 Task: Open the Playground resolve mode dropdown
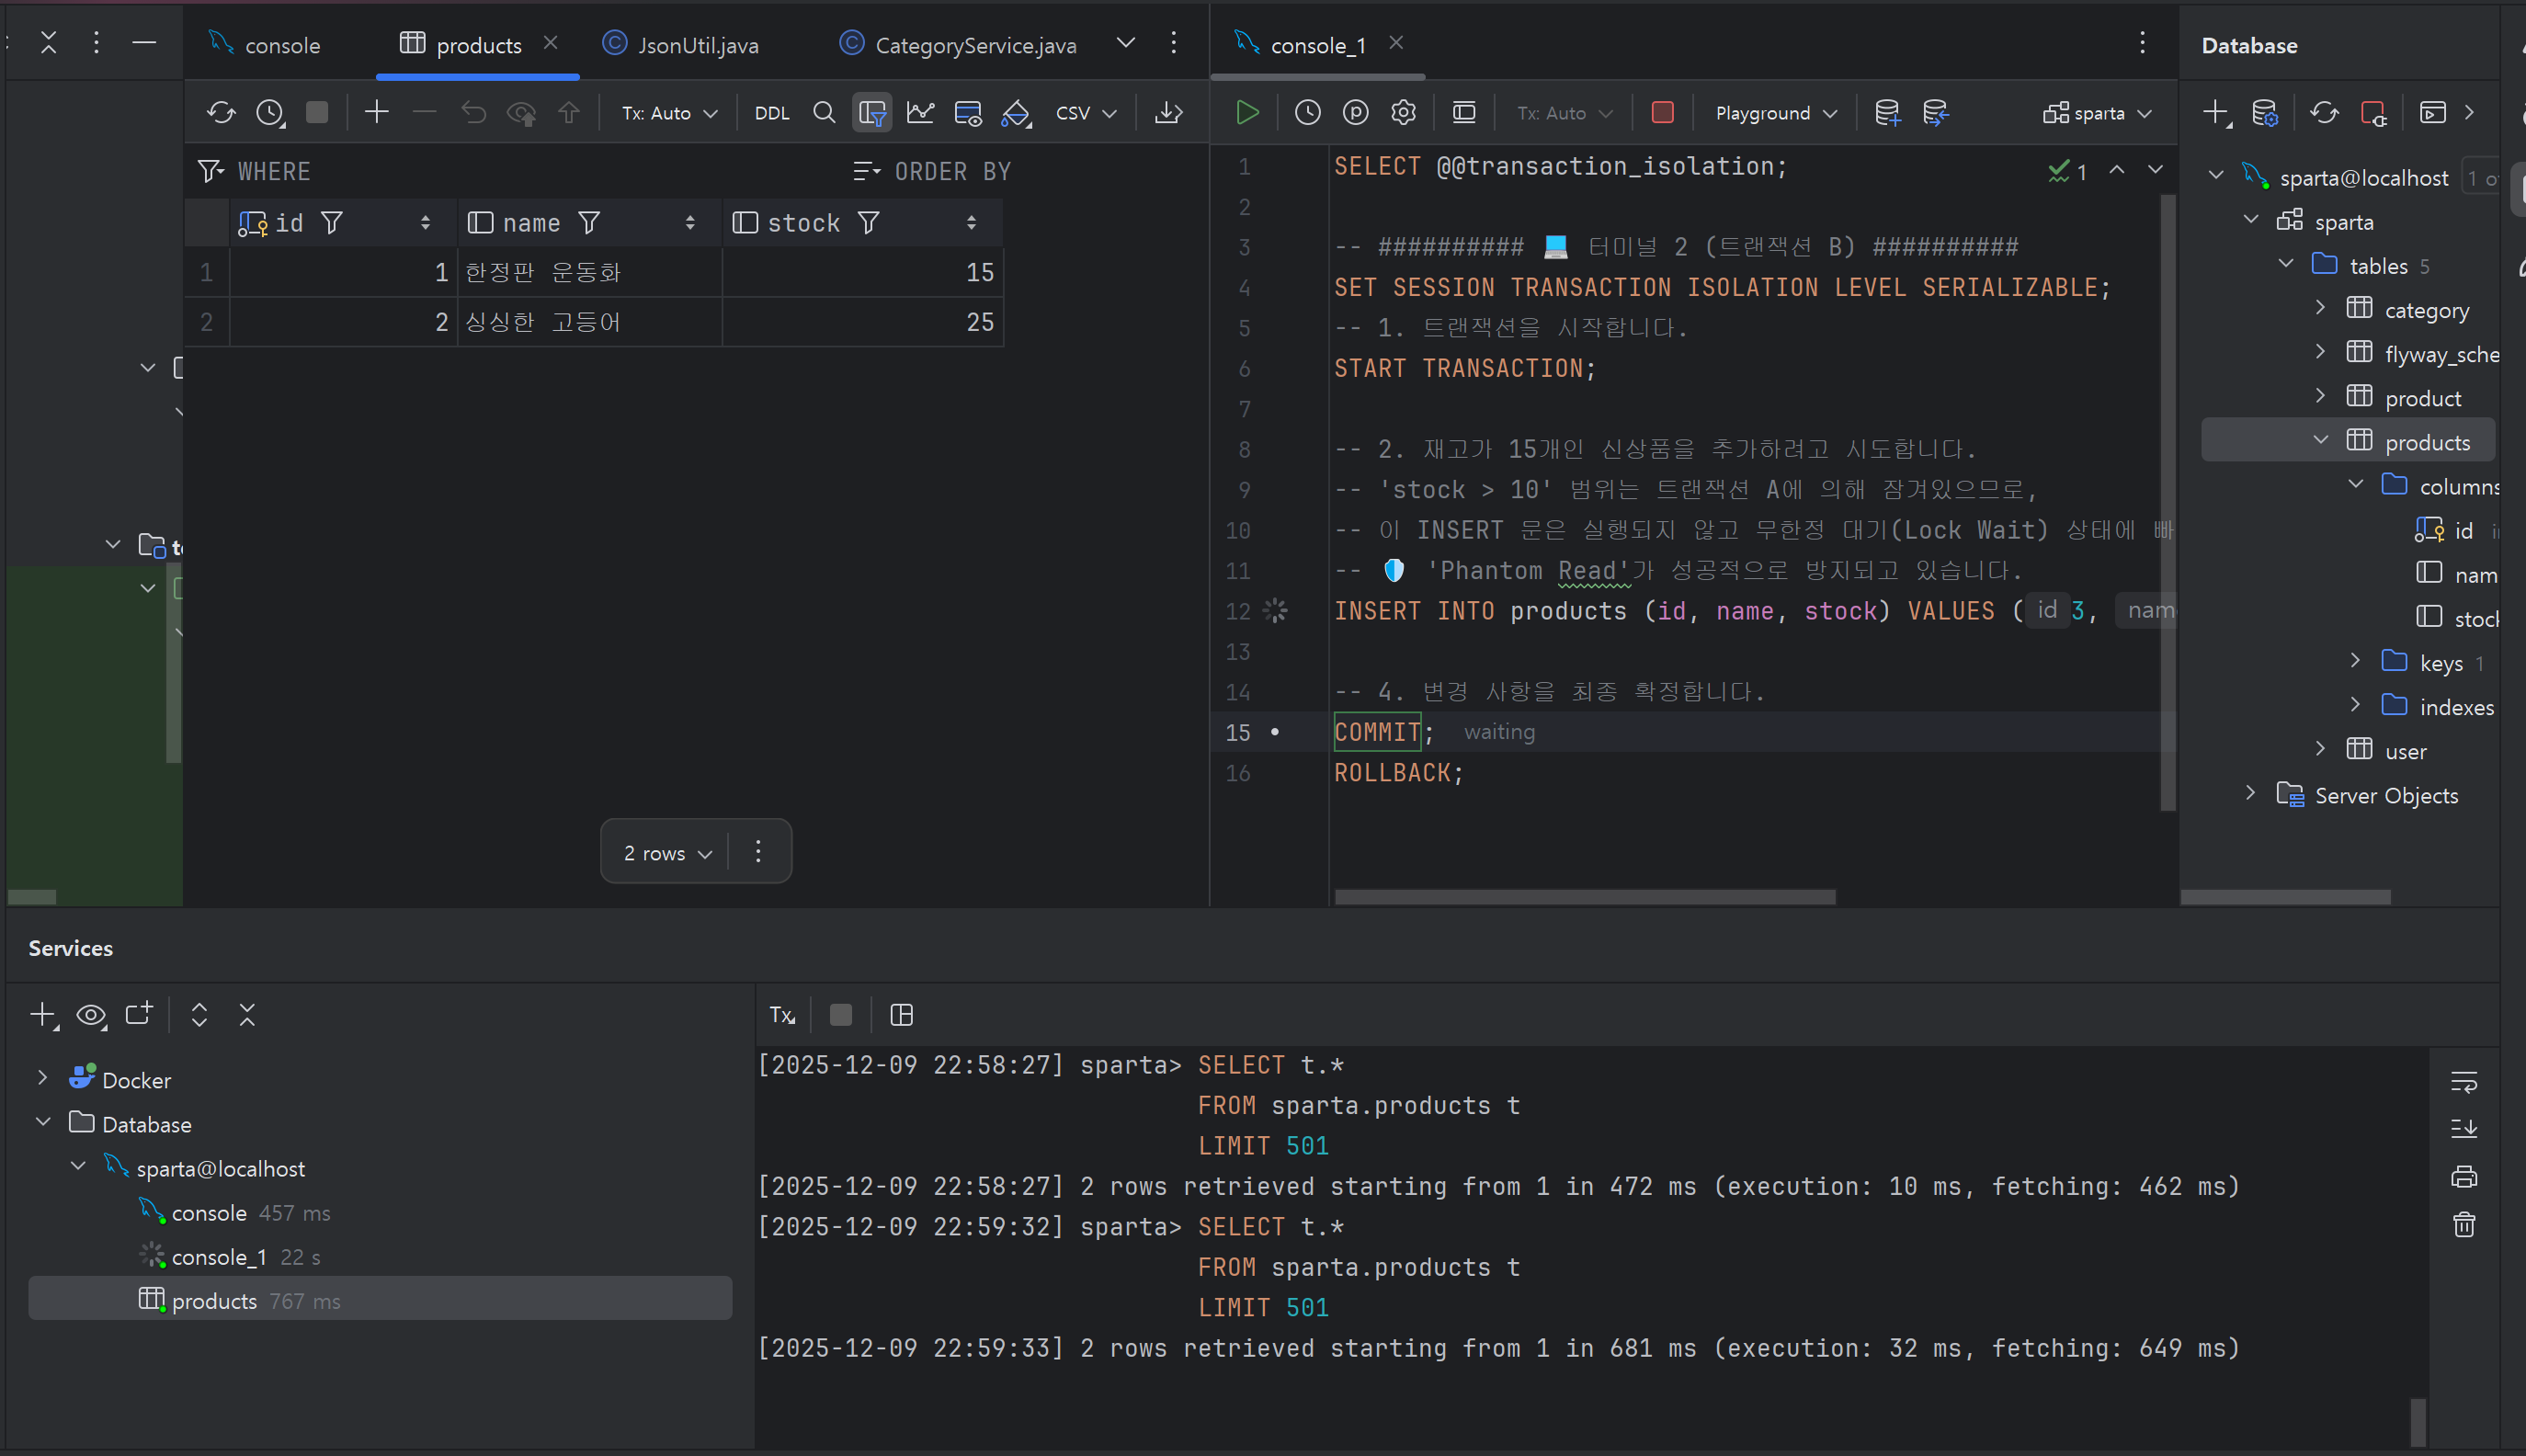pos(1776,113)
